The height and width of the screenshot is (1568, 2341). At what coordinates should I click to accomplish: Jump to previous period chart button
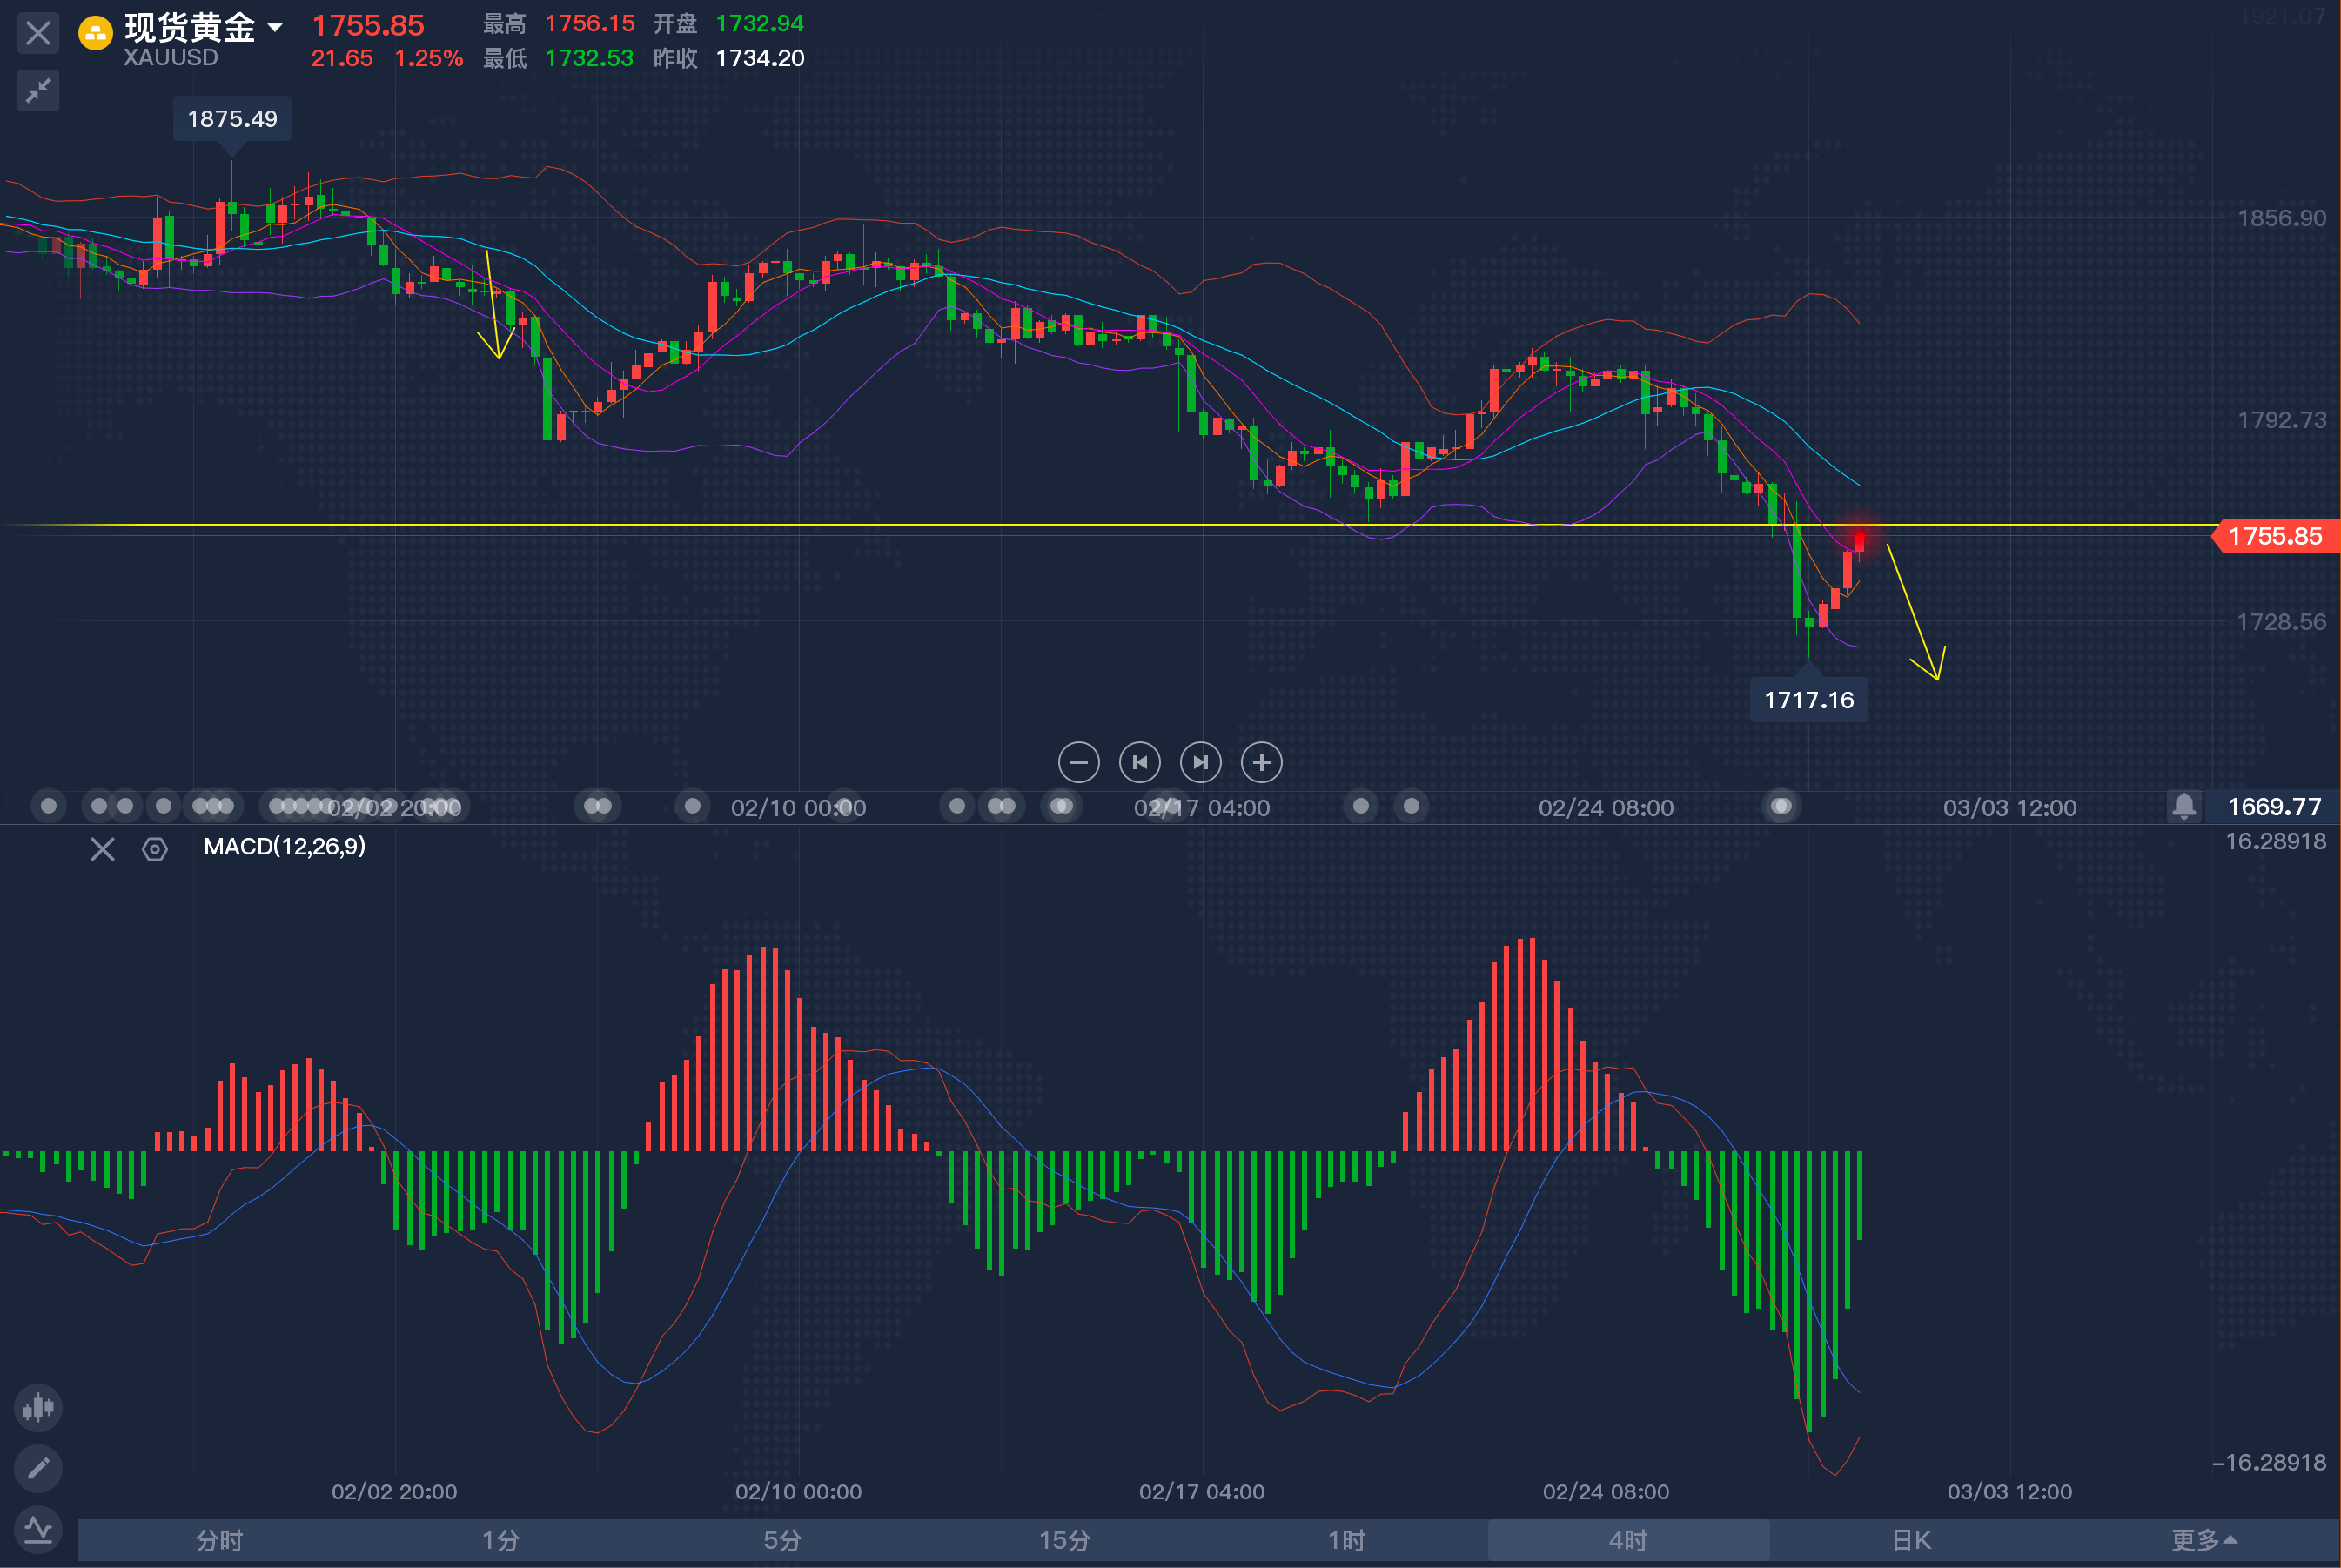coord(1139,763)
